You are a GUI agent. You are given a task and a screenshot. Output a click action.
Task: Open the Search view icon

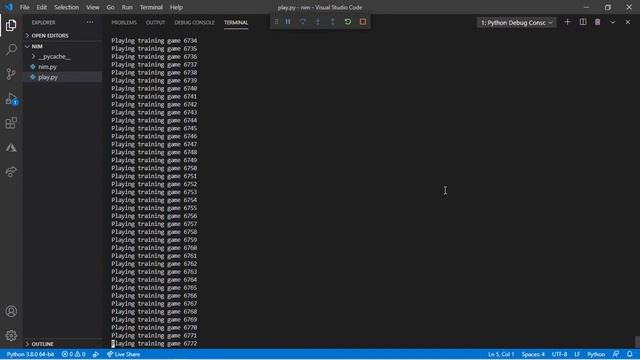coord(11,49)
